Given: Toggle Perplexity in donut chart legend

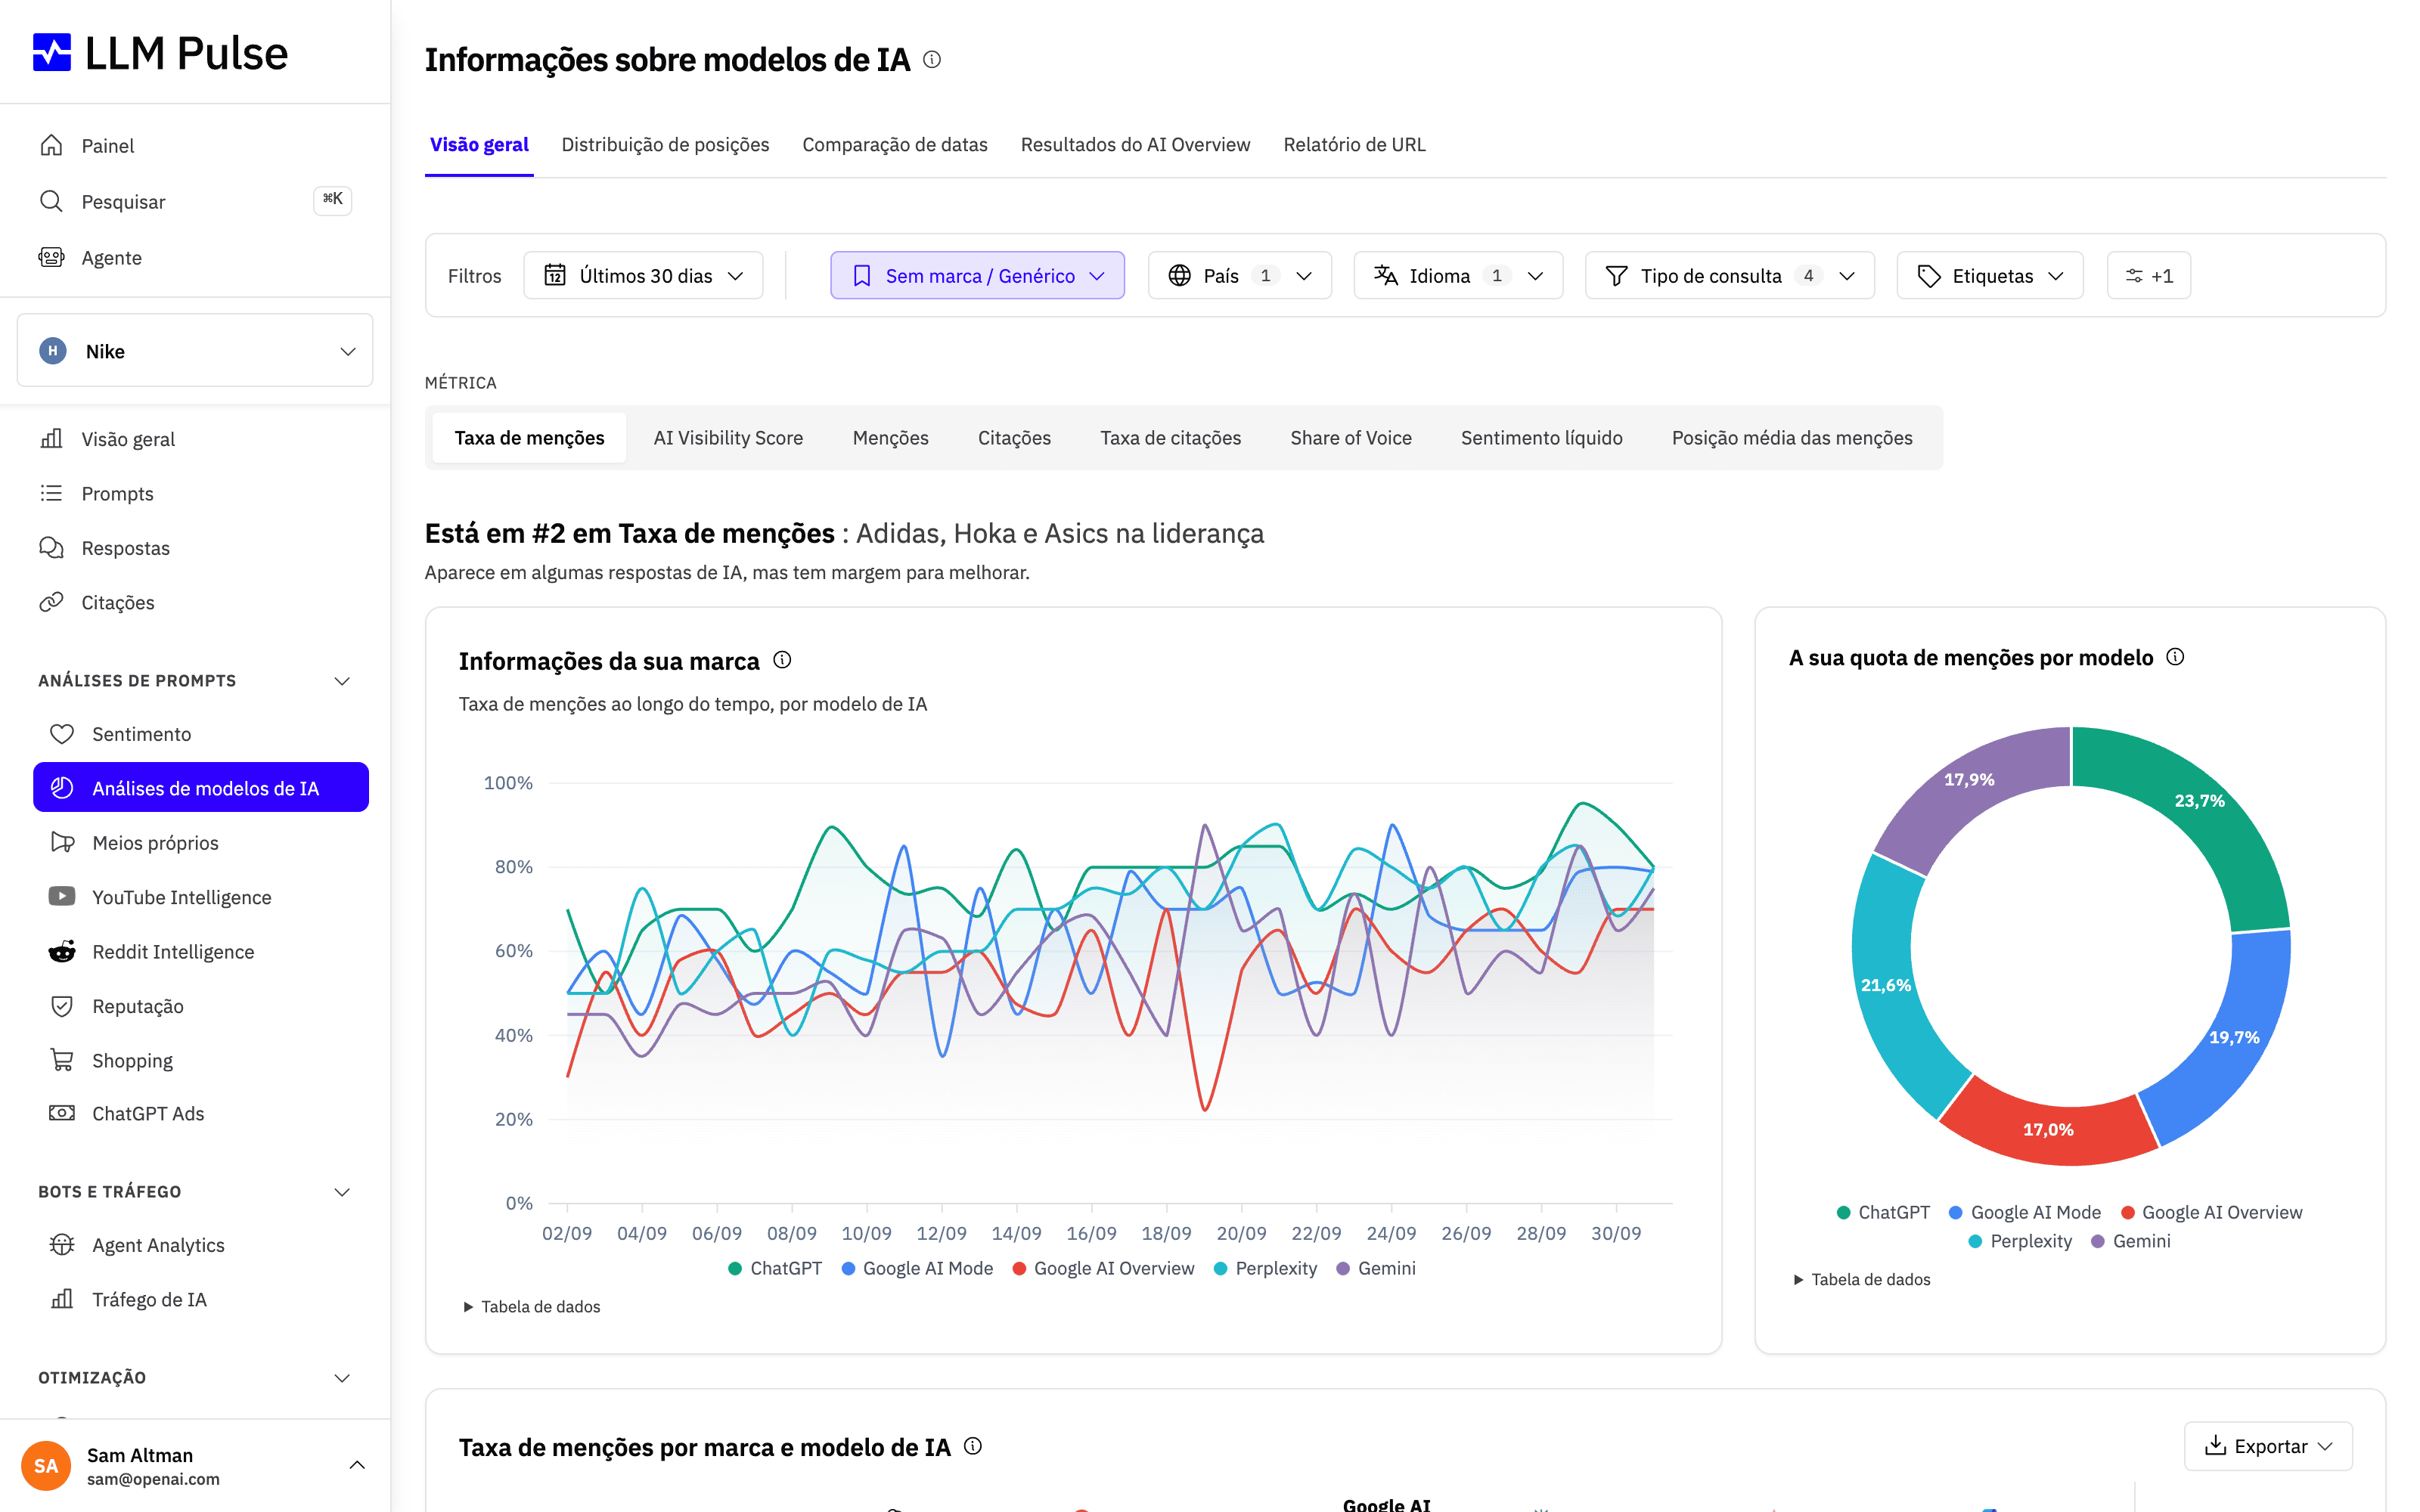Looking at the screenshot, I should [2020, 1241].
